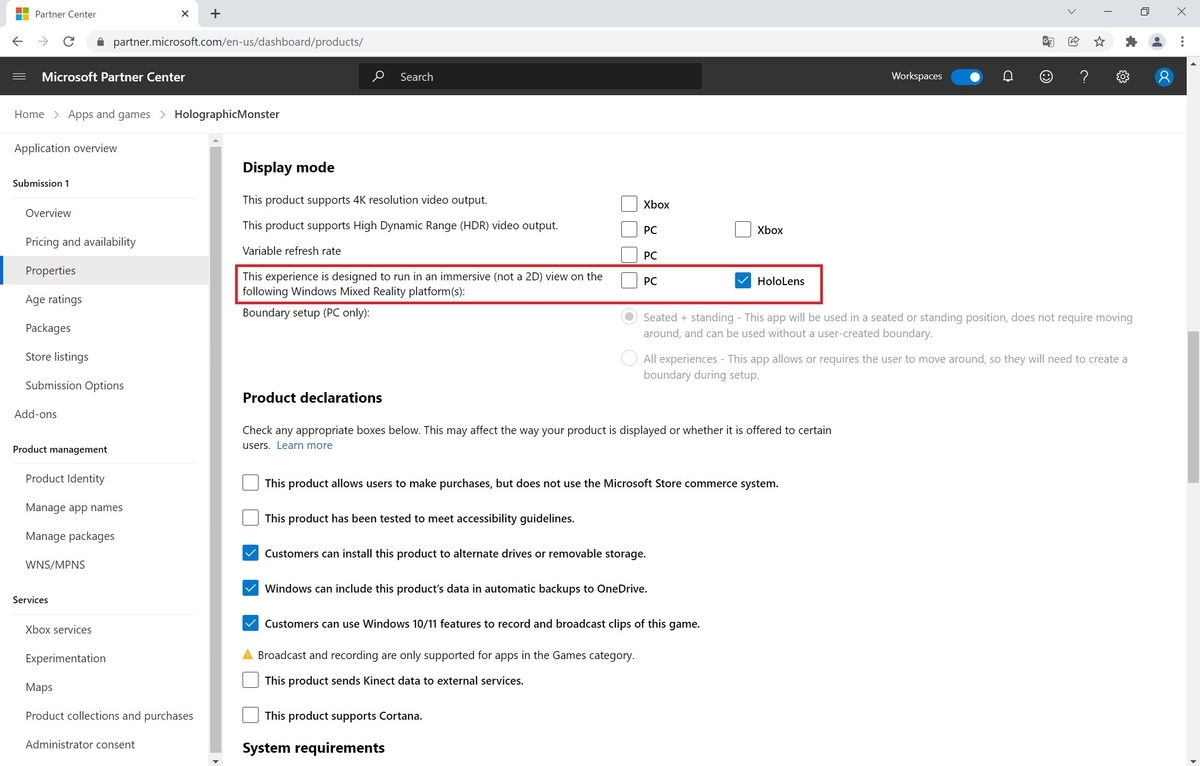Open Store listings page
This screenshot has height=766, width=1200.
tap(57, 357)
